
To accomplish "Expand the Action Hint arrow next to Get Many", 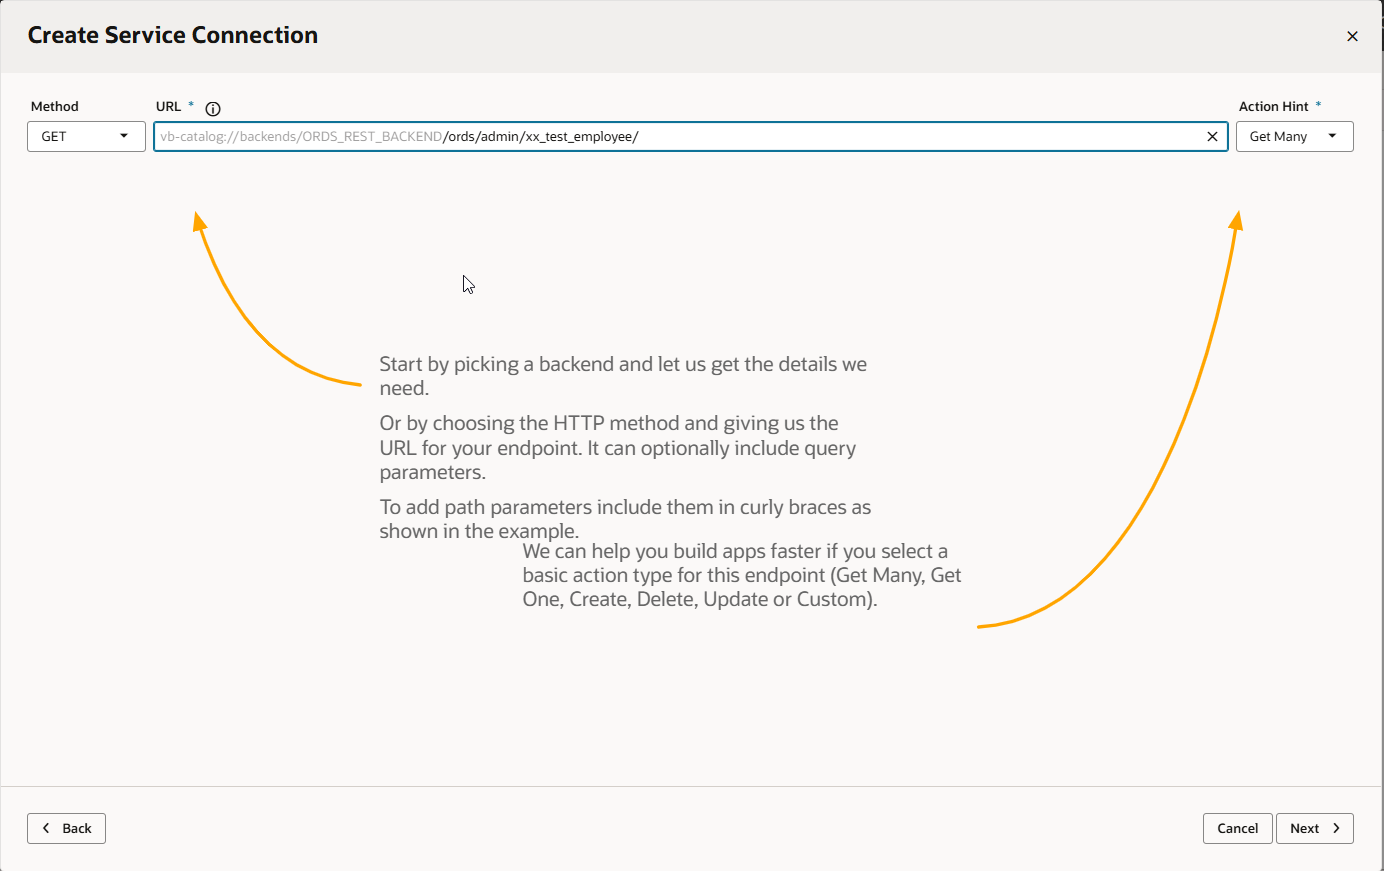I will tap(1332, 136).
